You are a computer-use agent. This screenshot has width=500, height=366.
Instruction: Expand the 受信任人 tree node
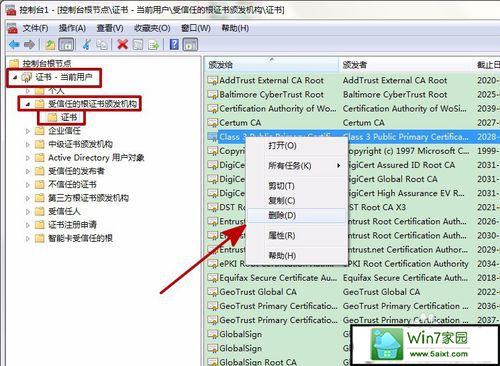pyautogui.click(x=28, y=212)
